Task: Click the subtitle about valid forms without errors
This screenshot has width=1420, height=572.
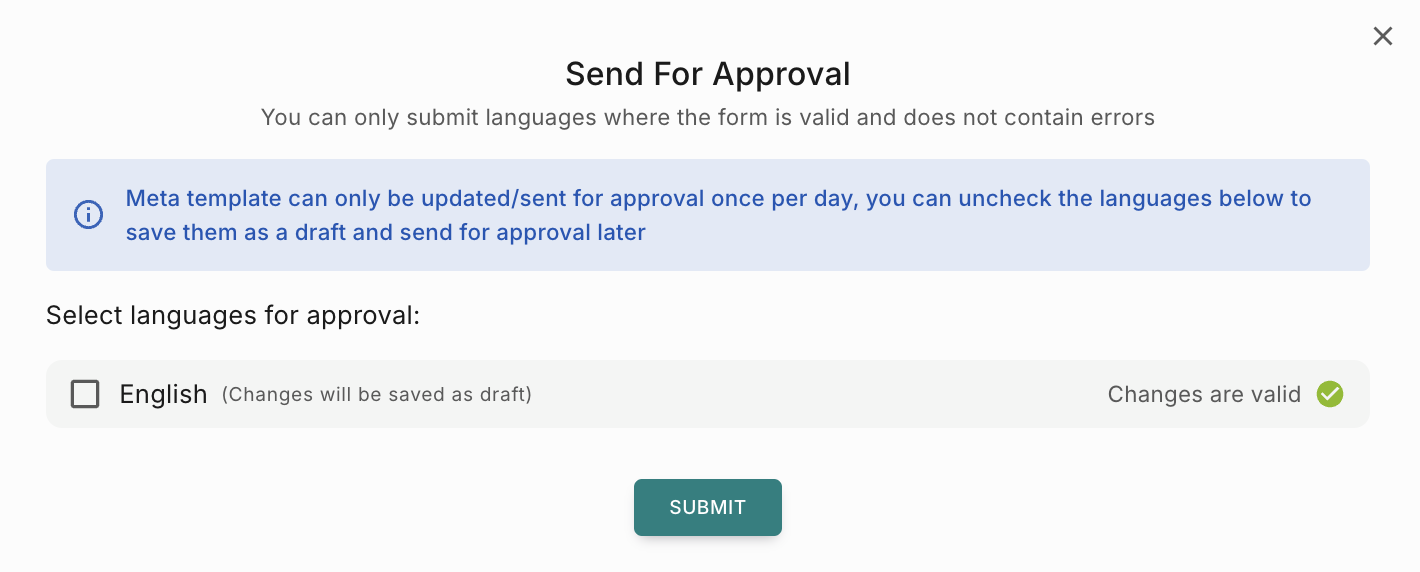Action: 708,118
